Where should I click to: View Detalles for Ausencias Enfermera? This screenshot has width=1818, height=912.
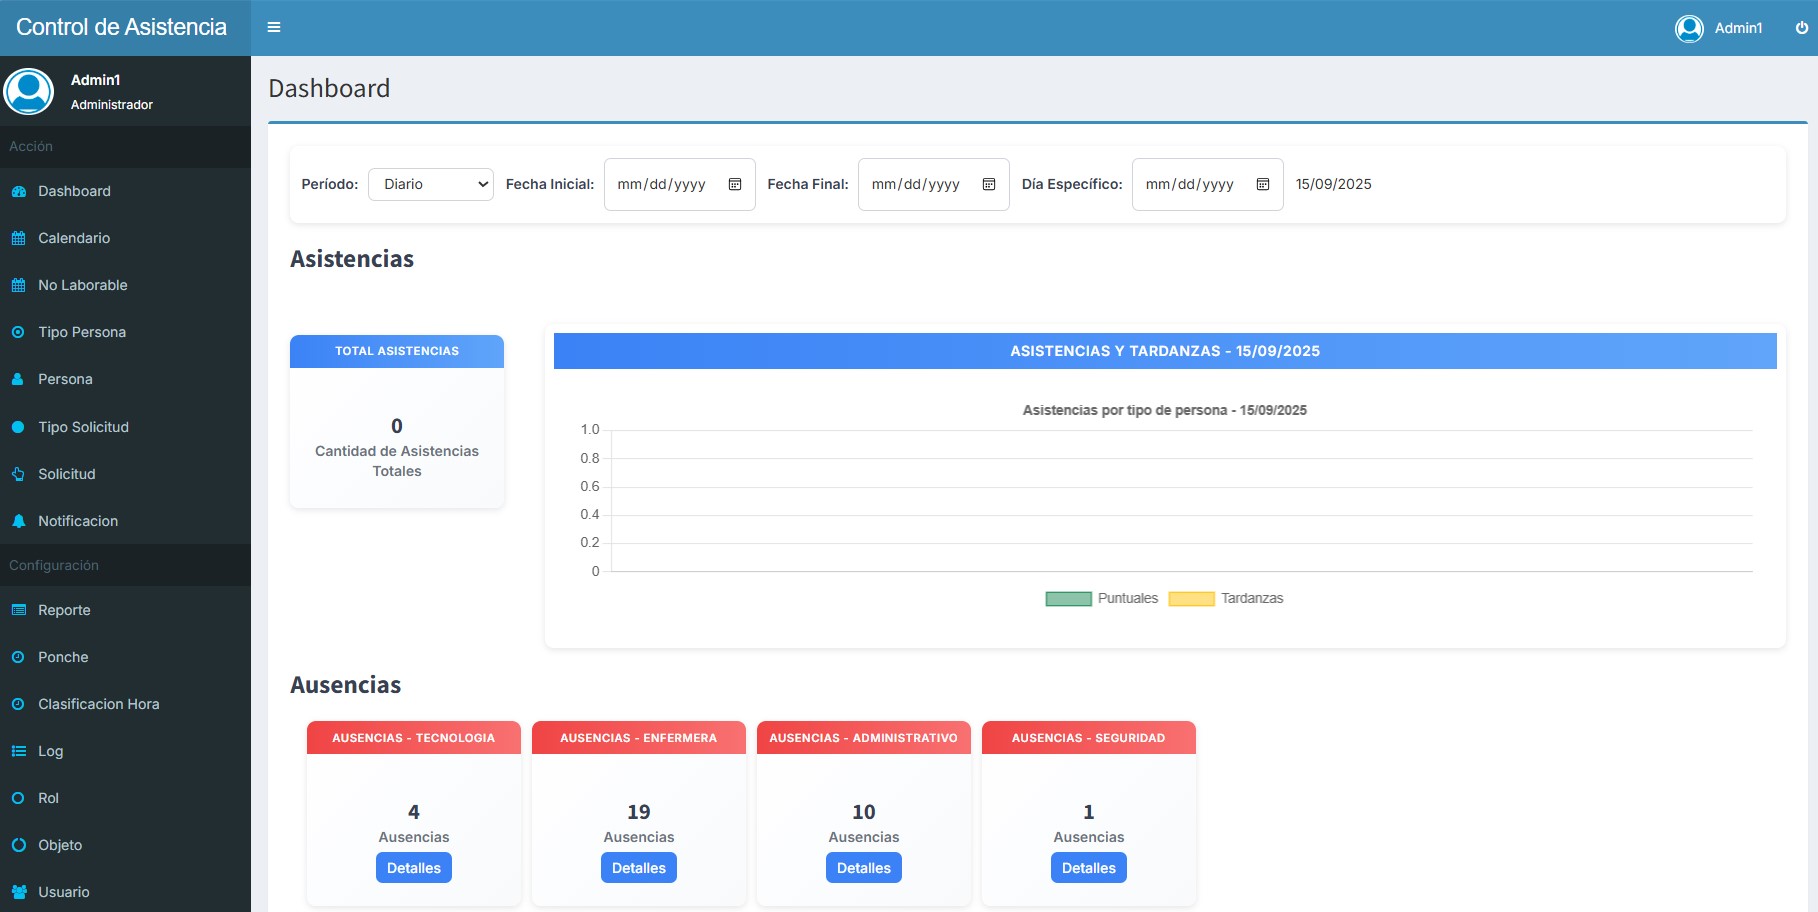(639, 868)
